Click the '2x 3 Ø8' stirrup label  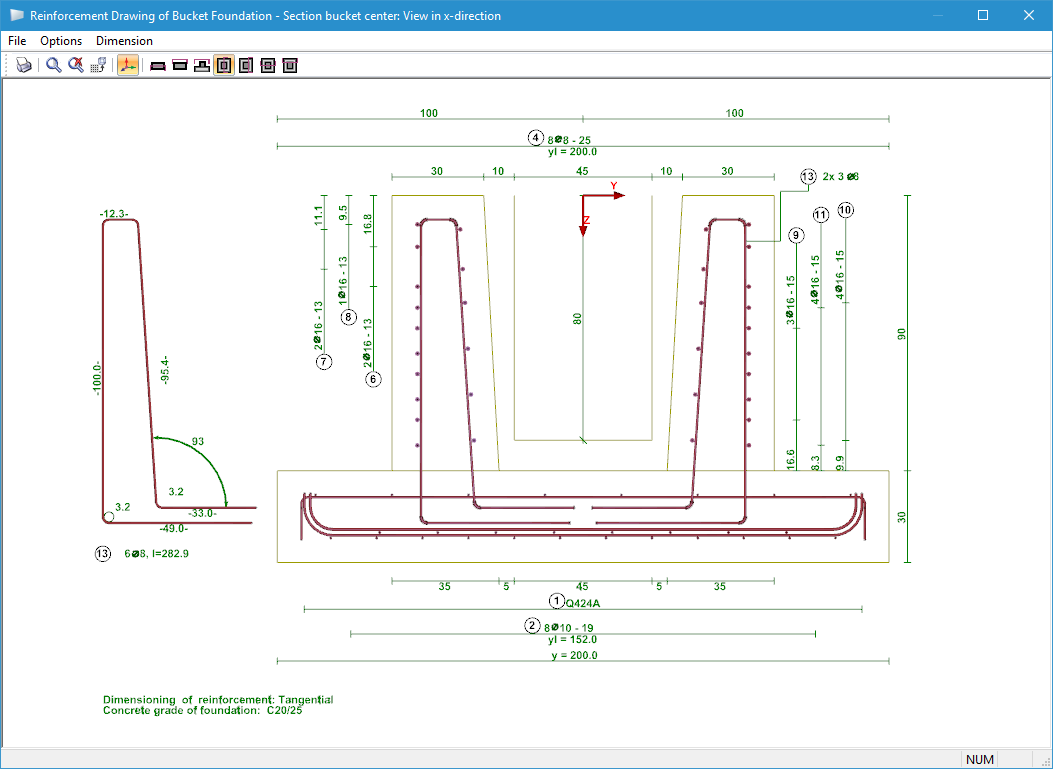[841, 177]
